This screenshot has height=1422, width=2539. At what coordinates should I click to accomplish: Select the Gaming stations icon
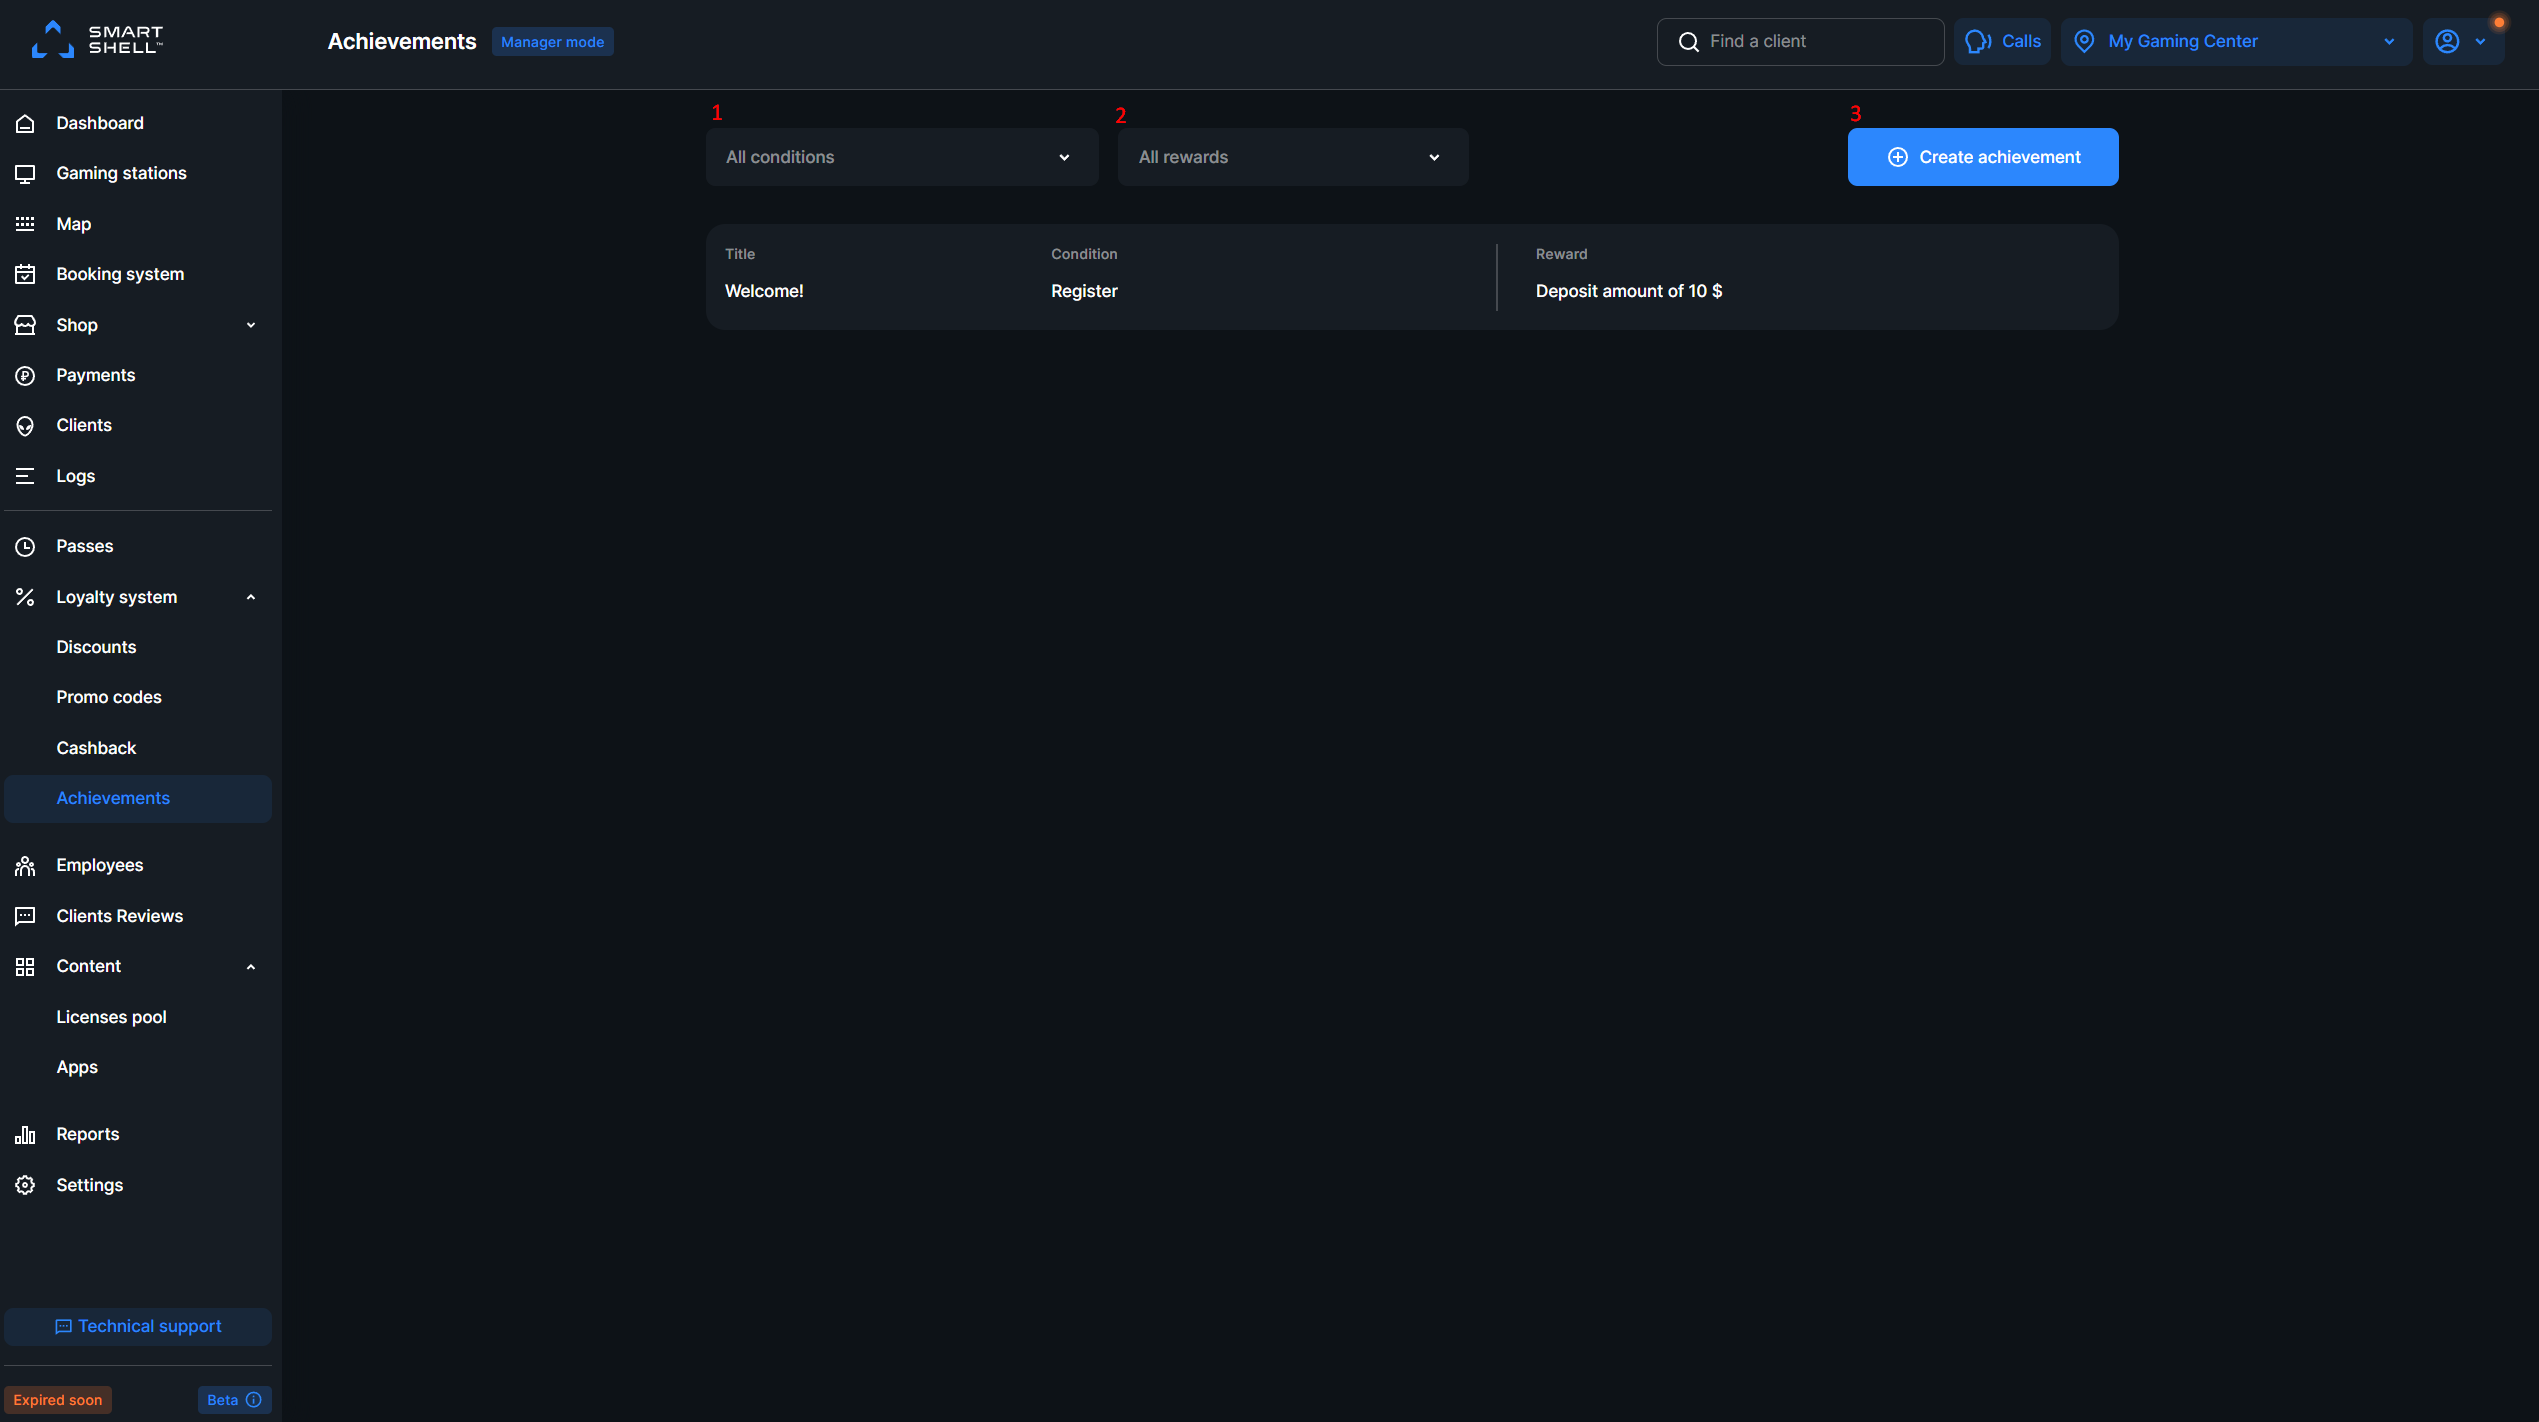tap(25, 173)
